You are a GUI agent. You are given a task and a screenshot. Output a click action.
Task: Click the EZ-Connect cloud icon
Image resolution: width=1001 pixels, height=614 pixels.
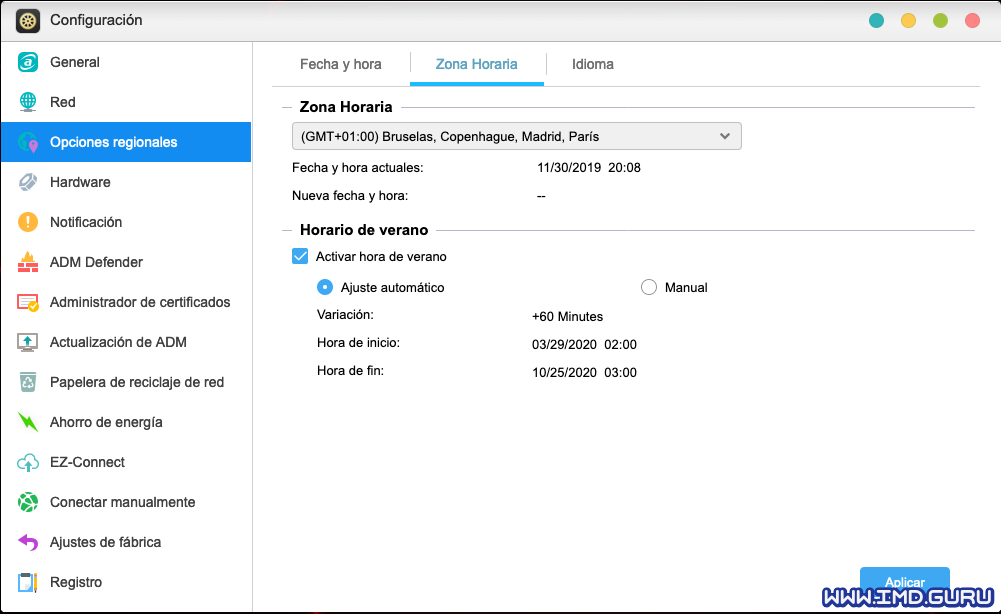(28, 462)
